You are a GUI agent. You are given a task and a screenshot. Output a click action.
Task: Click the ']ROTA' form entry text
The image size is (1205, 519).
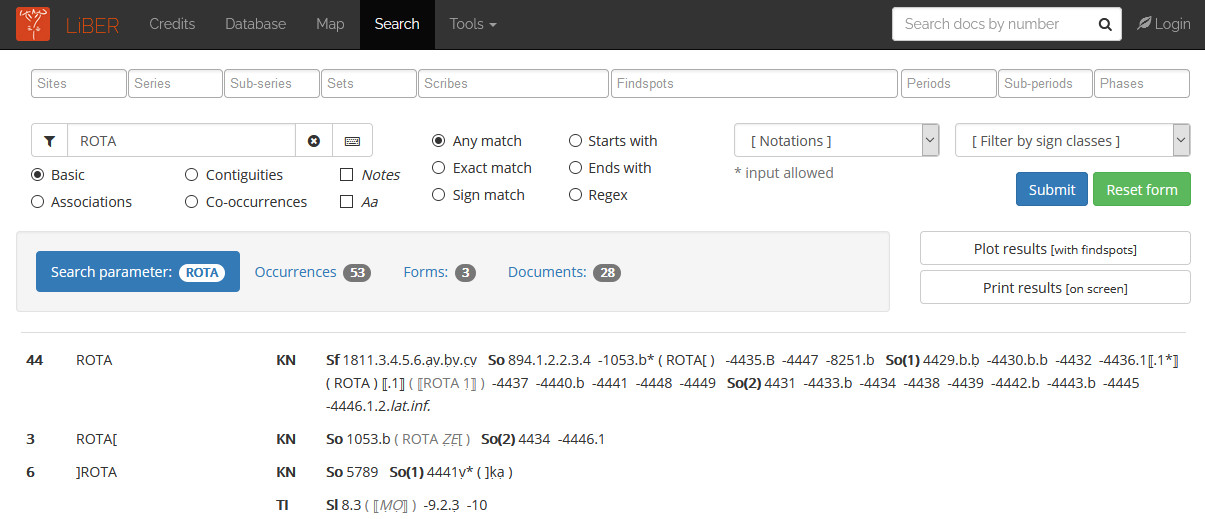click(97, 472)
